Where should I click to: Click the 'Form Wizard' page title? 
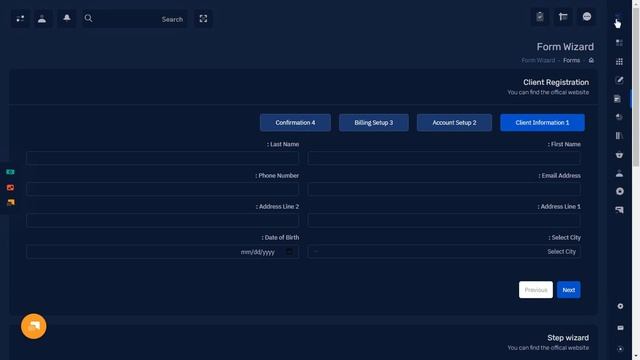pos(565,47)
